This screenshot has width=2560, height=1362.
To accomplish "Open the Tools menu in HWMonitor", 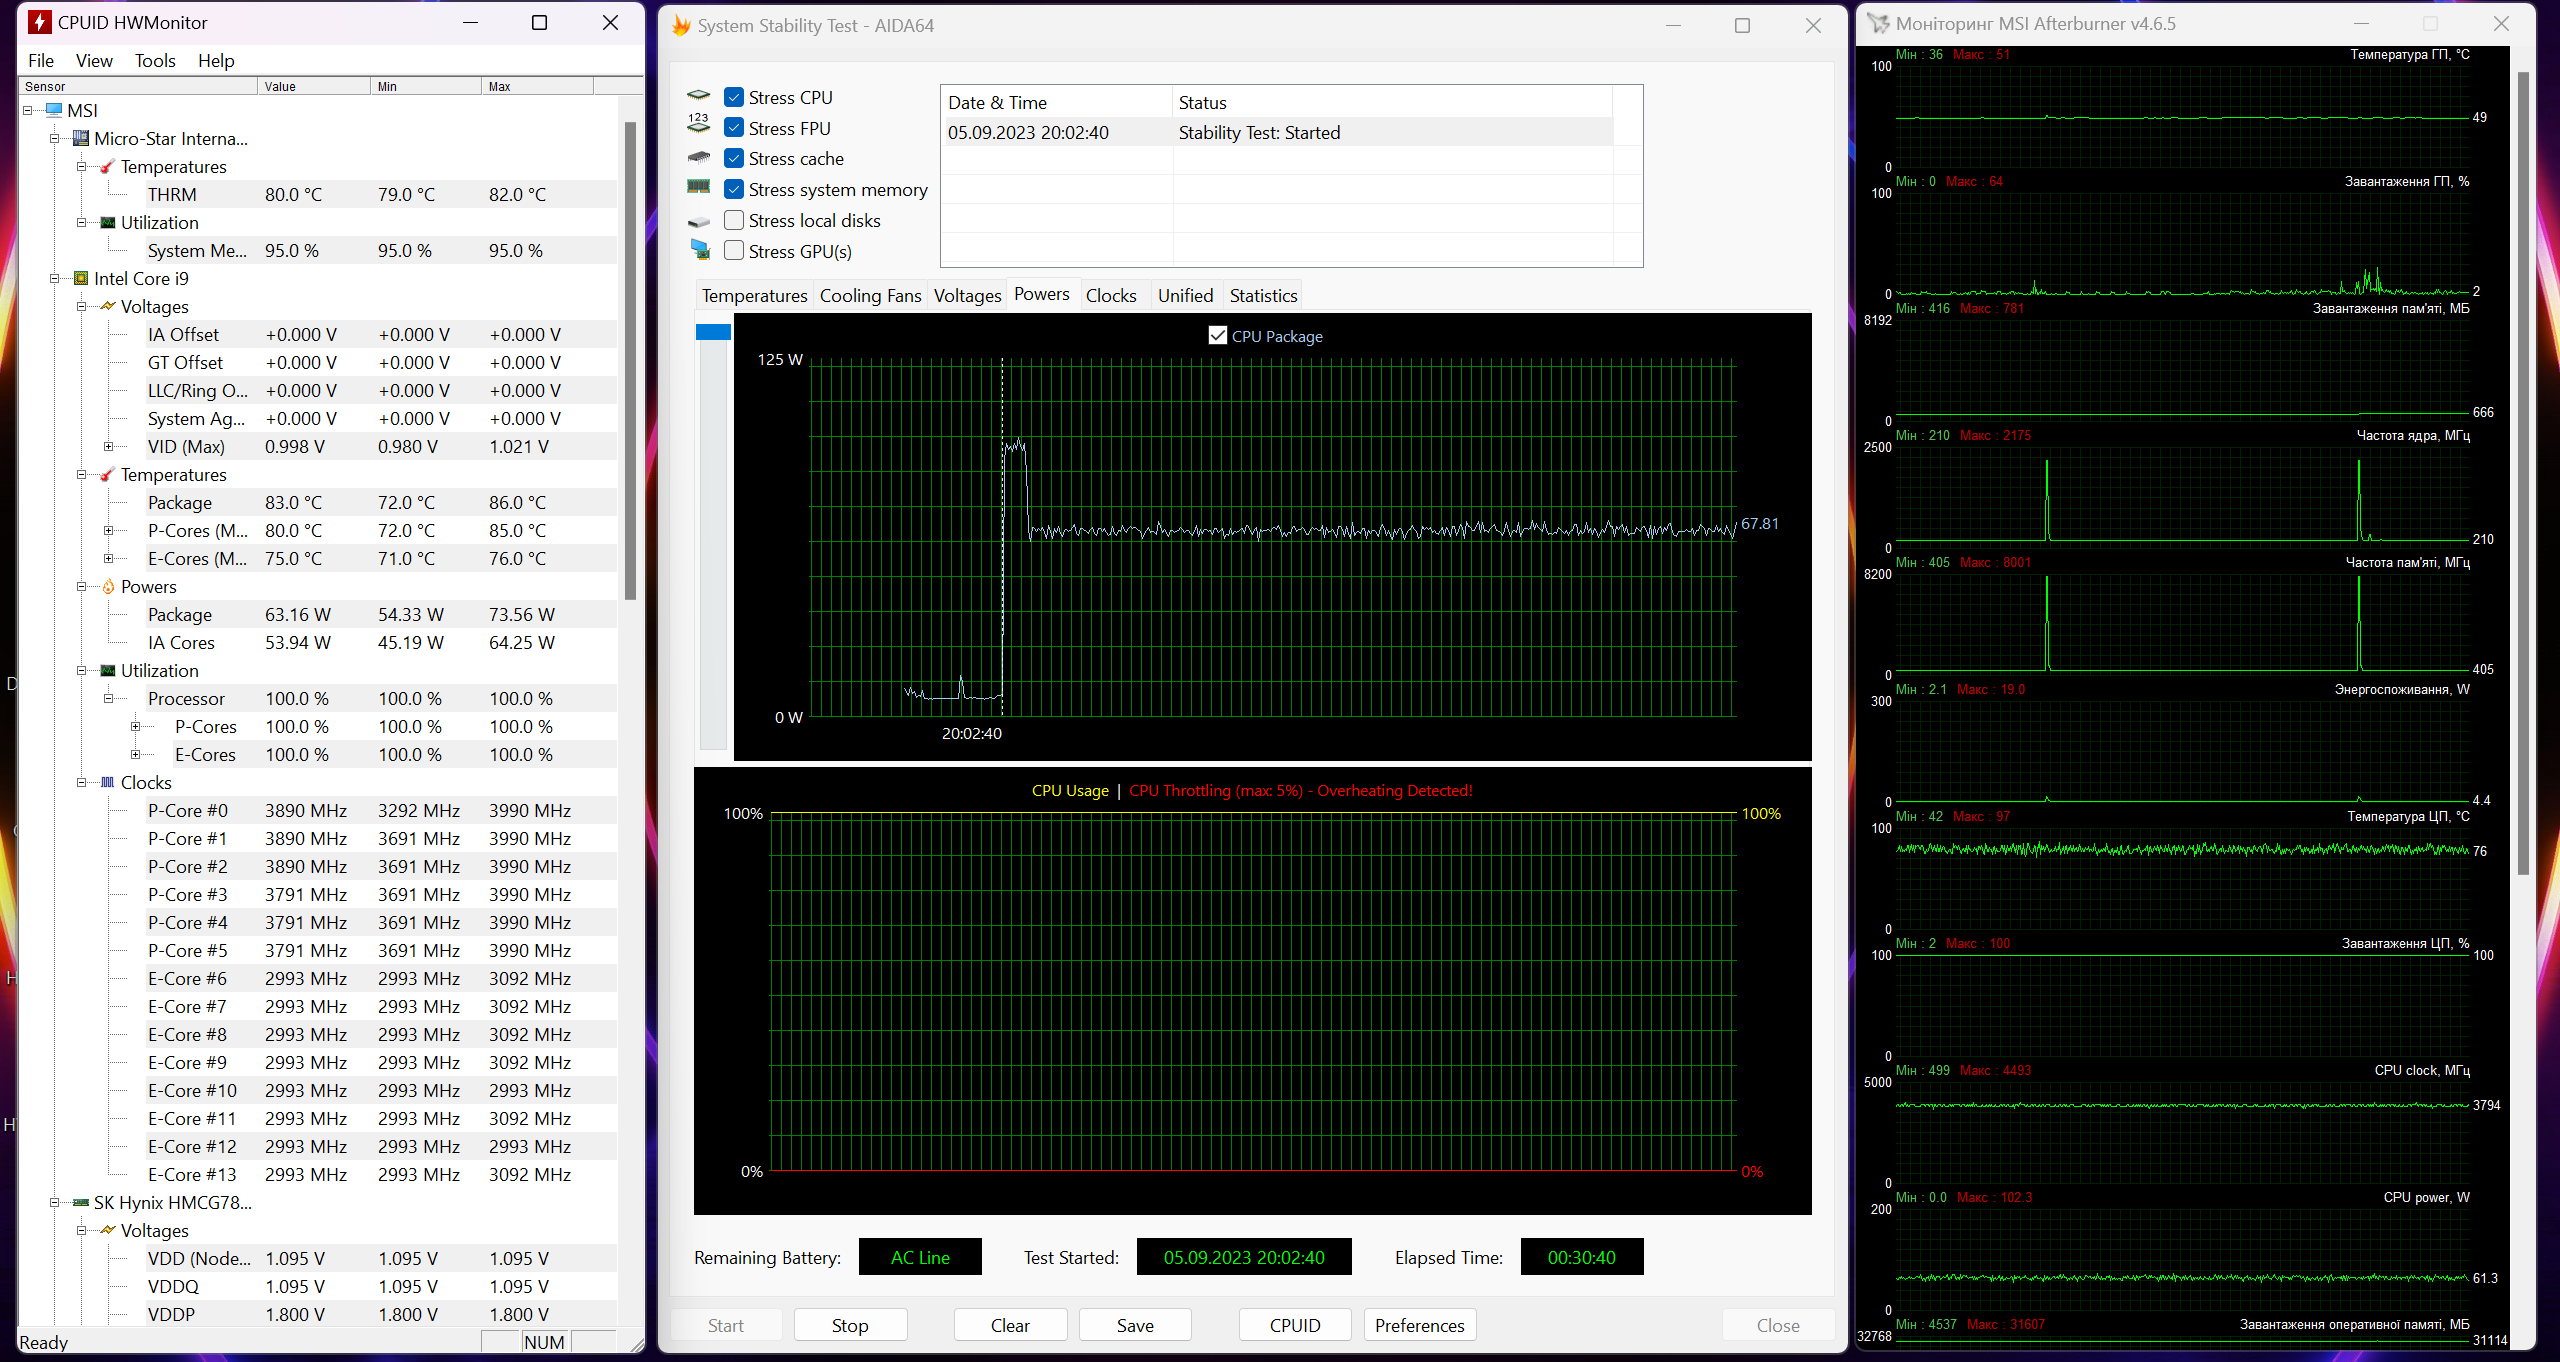I will coord(155,60).
